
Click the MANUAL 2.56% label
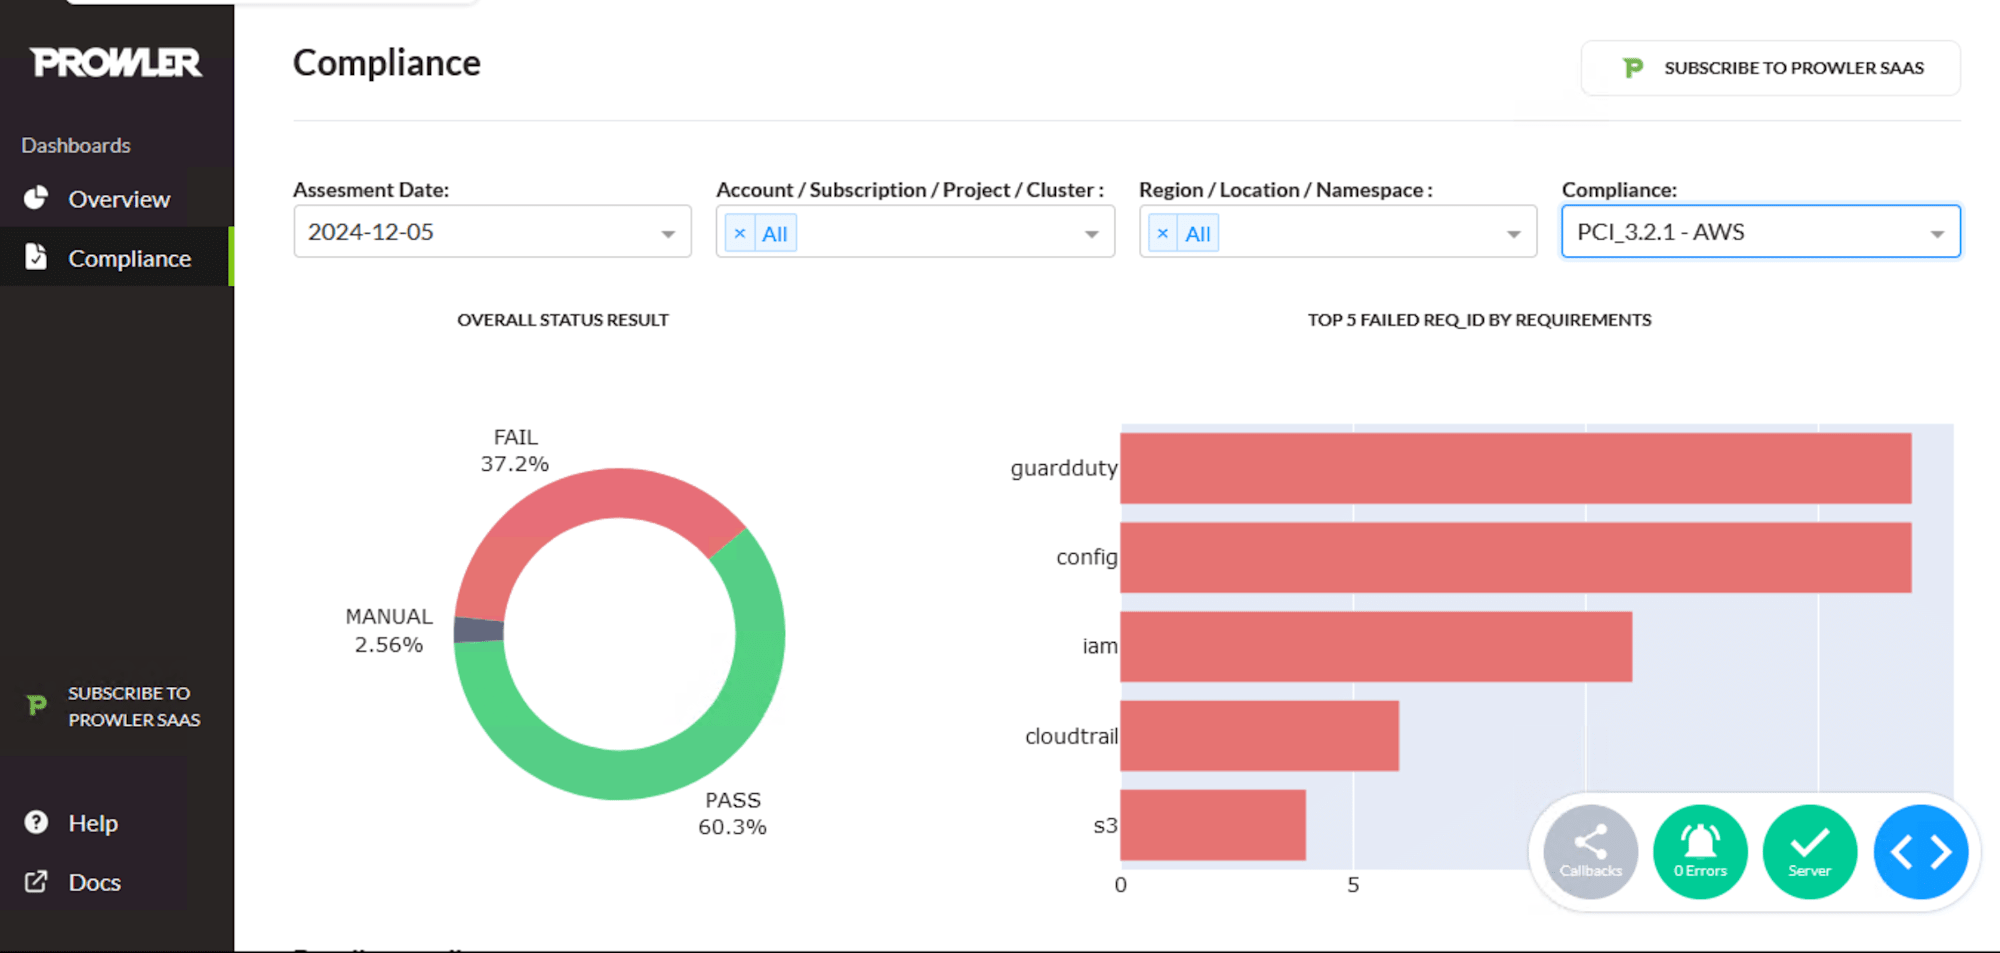[x=389, y=631]
